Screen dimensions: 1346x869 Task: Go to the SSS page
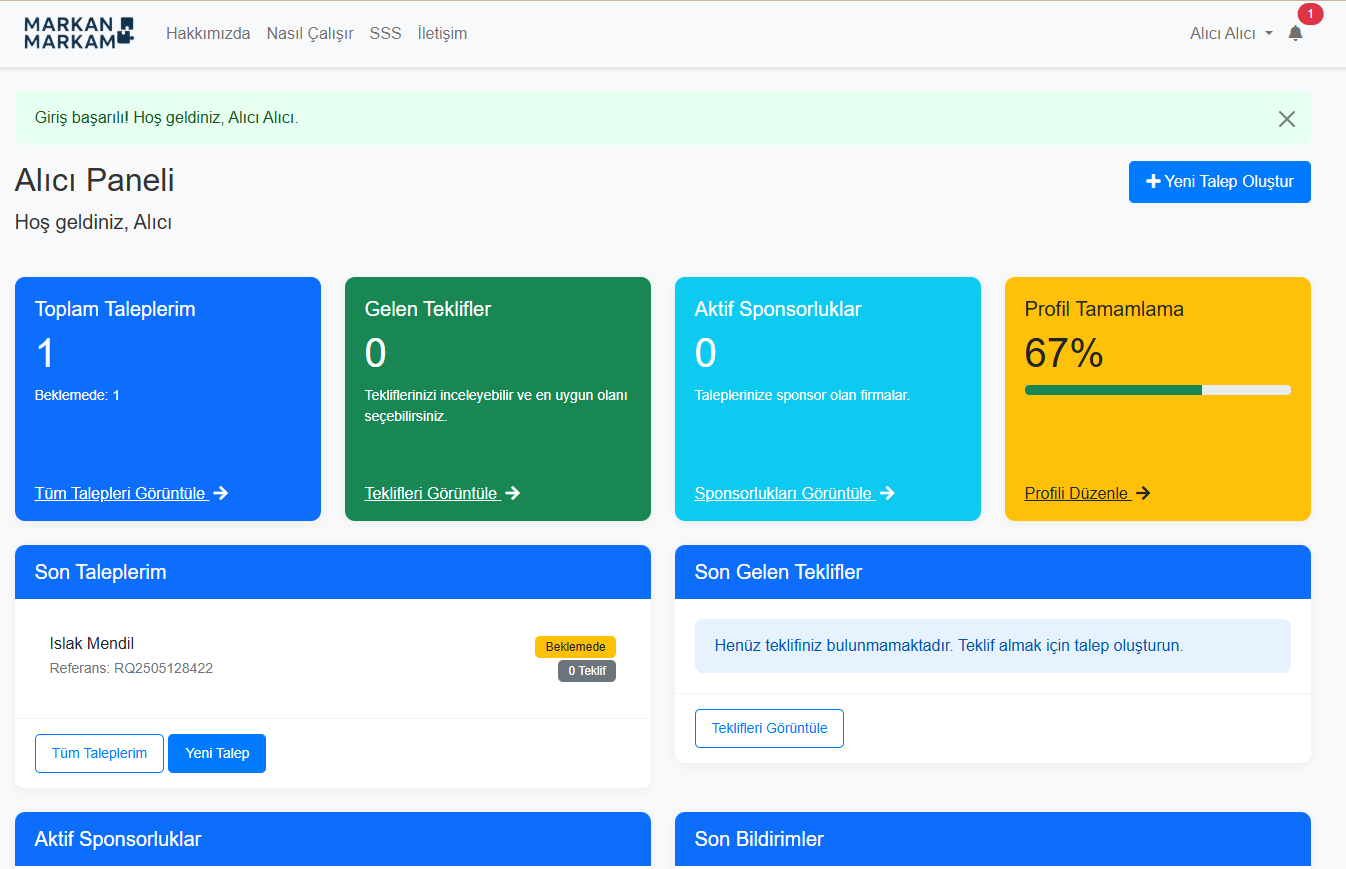coord(385,33)
